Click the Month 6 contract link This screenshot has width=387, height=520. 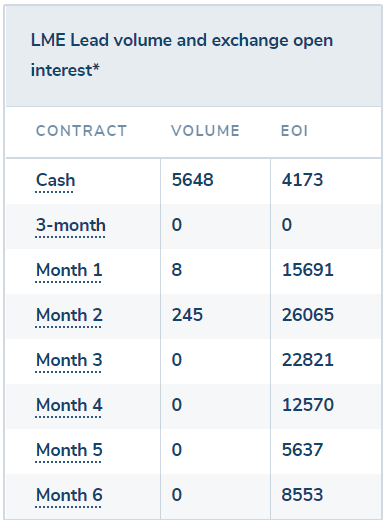coord(69,495)
